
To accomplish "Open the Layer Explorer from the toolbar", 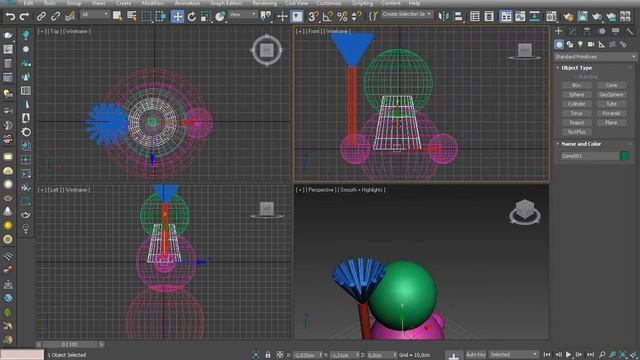I will pyautogui.click(x=489, y=16).
